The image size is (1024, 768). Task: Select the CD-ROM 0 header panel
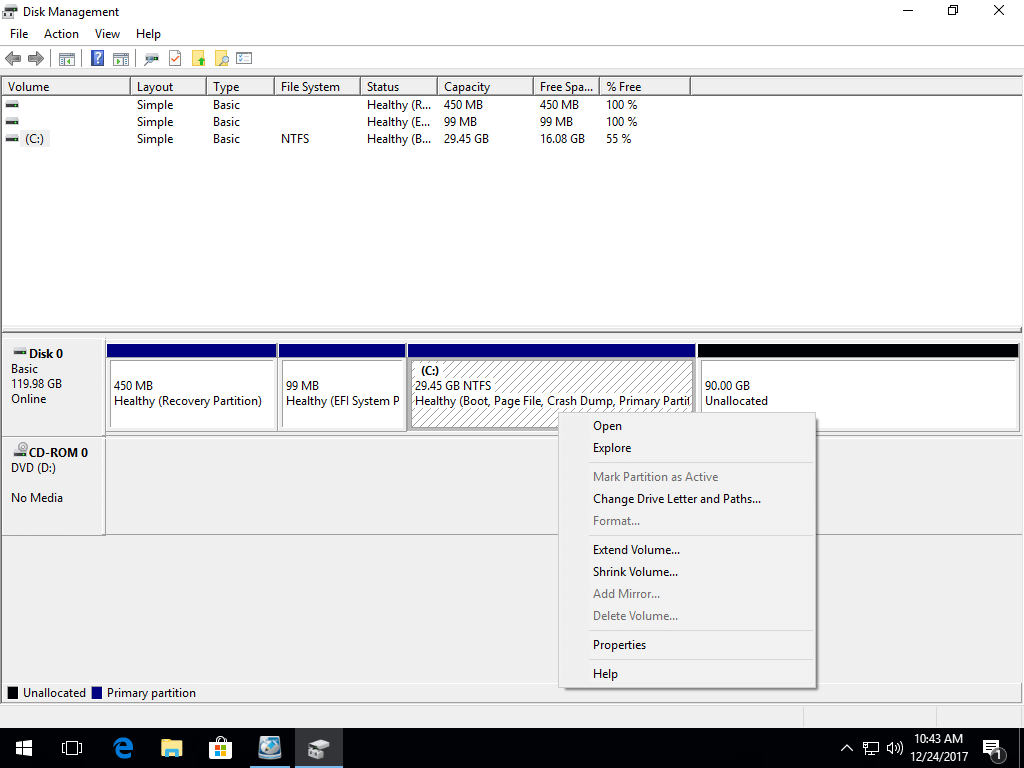pos(53,486)
